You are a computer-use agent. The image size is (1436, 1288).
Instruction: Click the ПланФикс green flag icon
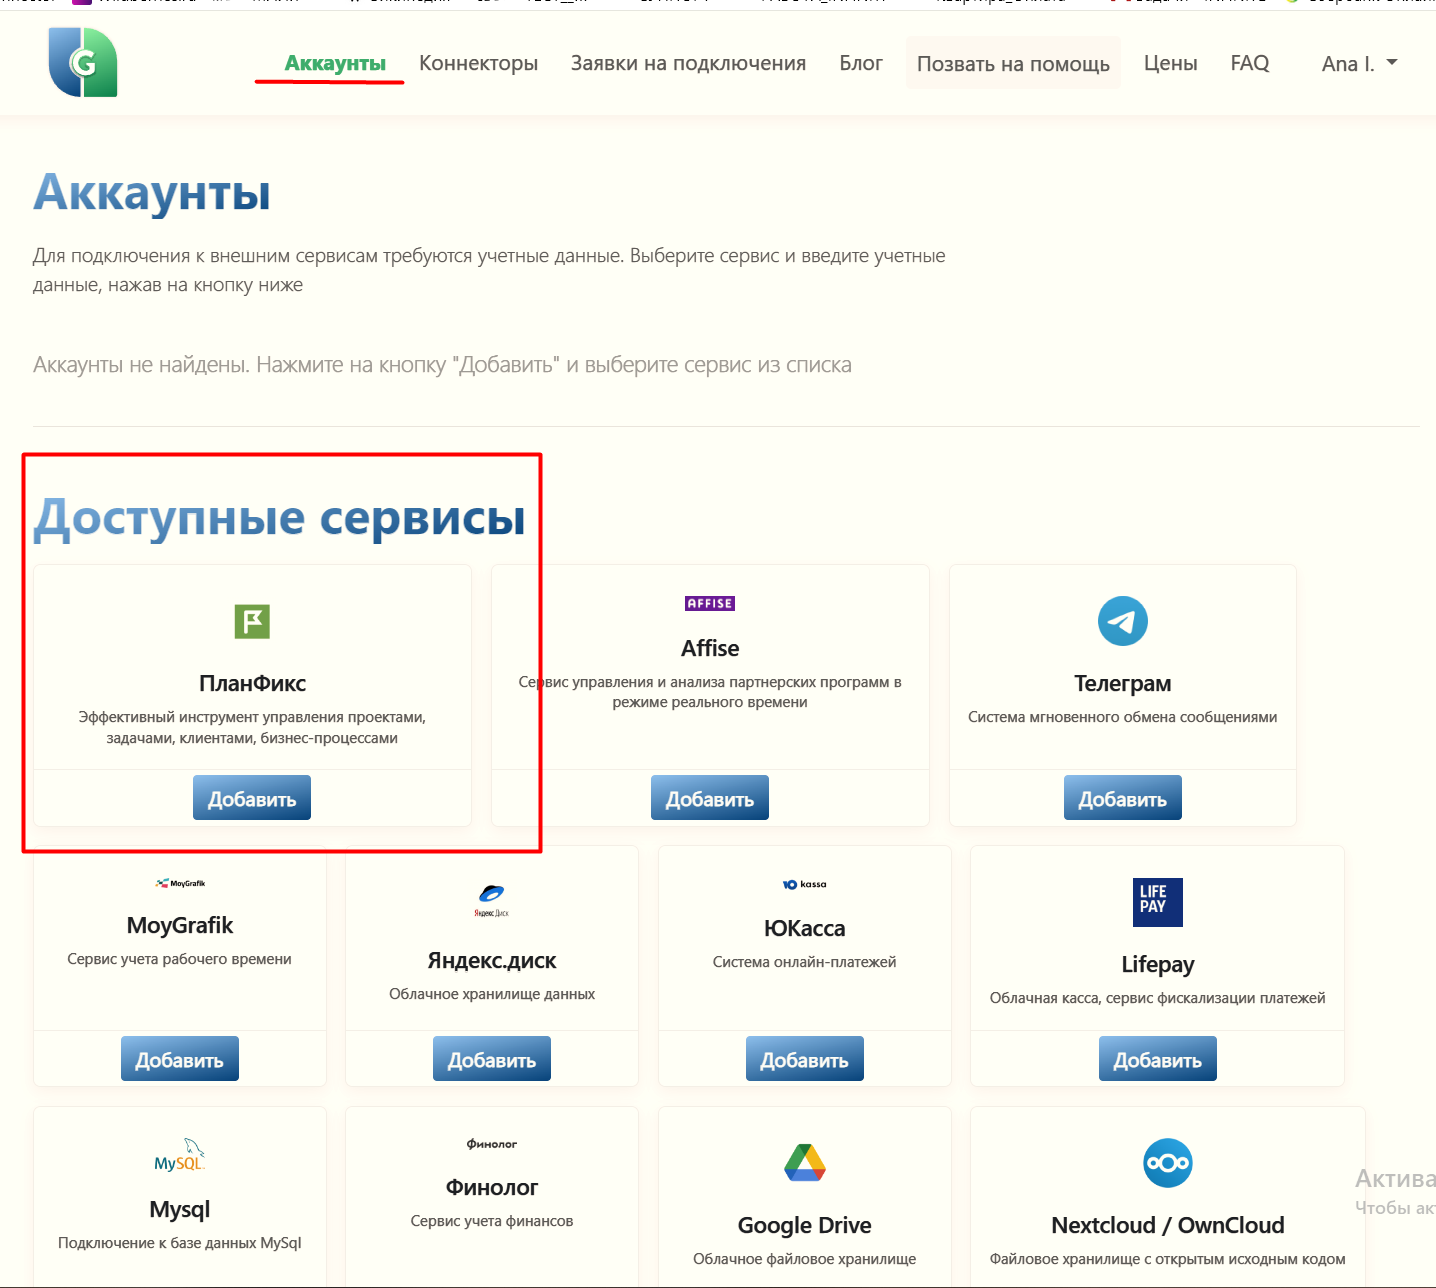click(252, 621)
